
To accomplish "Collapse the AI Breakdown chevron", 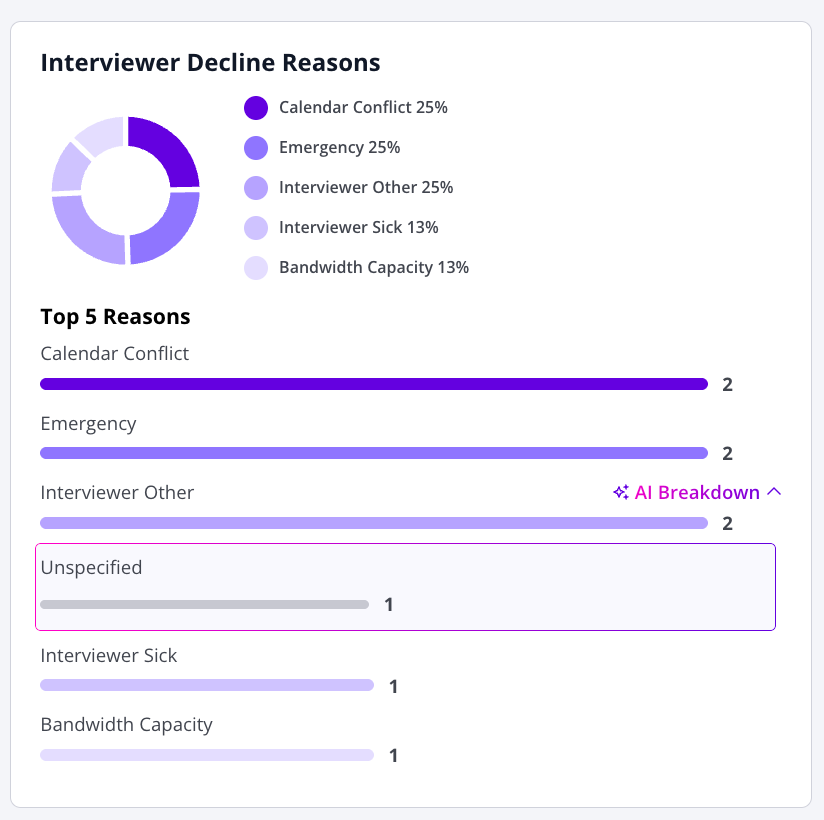I will point(773,492).
